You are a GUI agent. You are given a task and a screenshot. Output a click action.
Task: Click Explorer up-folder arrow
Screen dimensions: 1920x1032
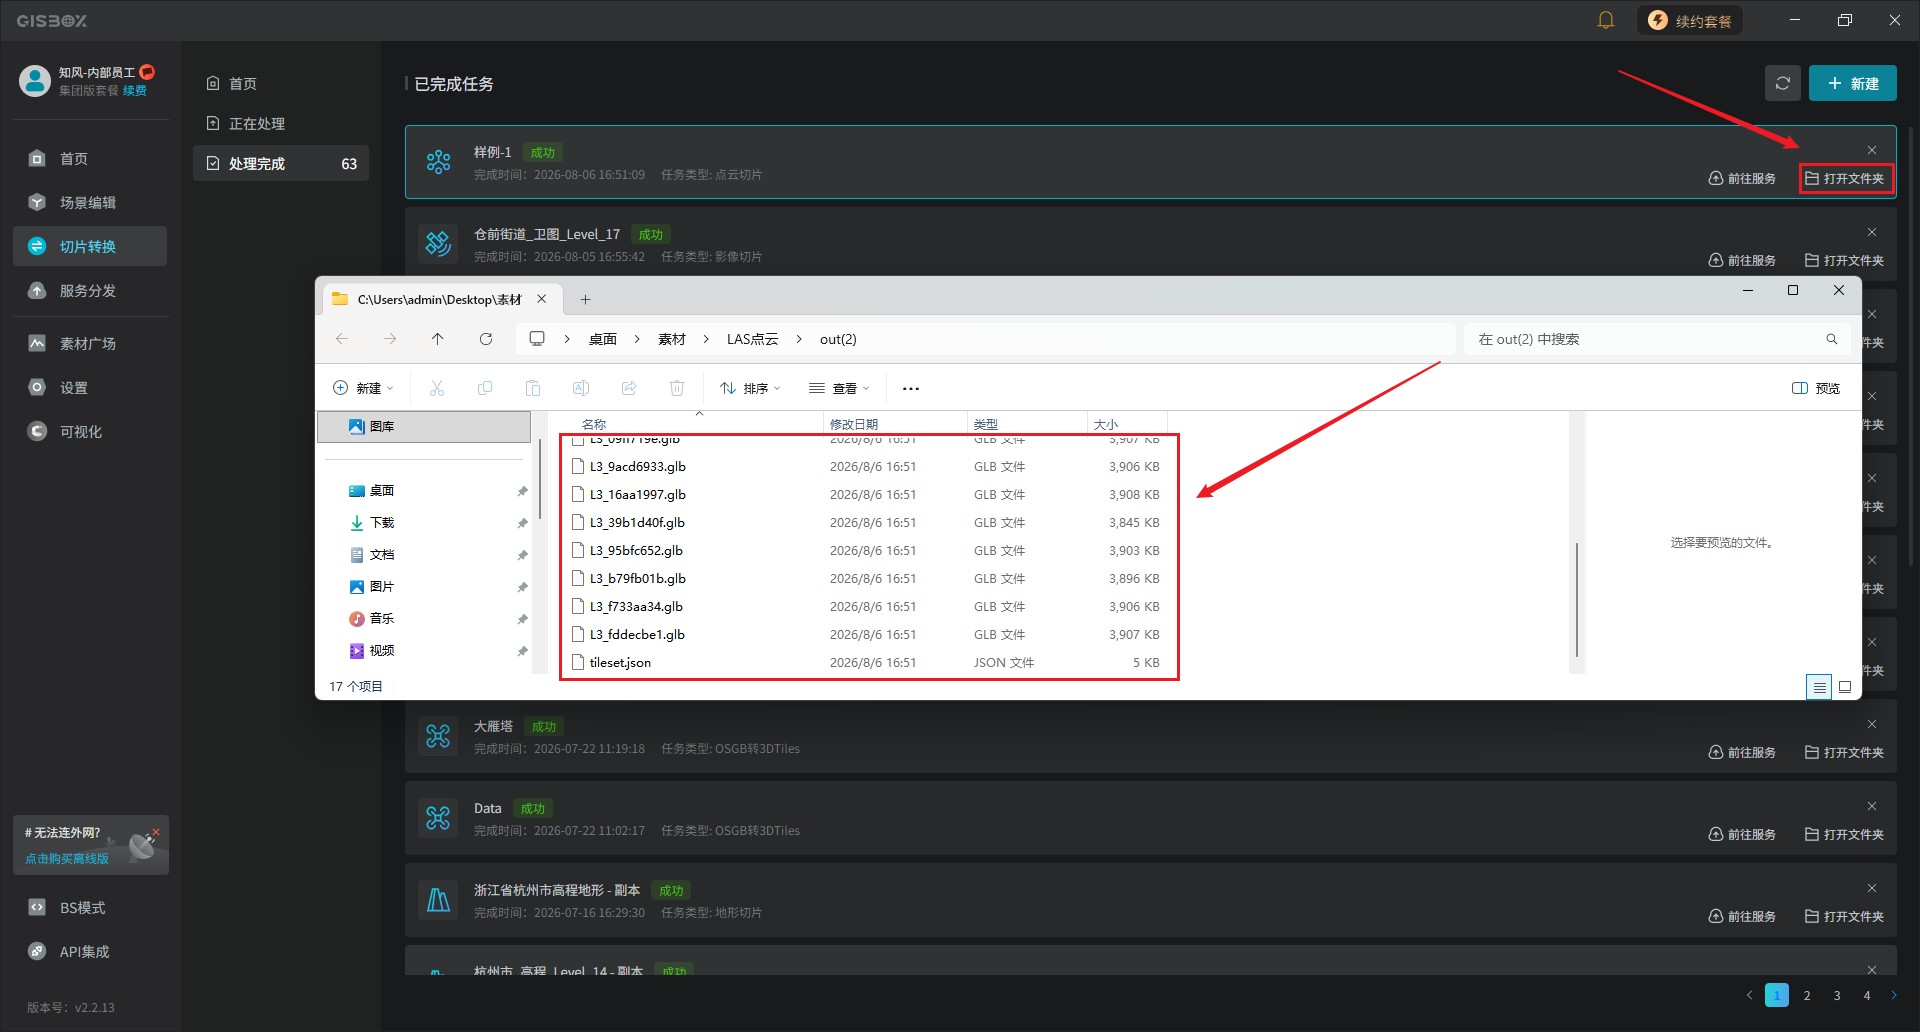438,339
